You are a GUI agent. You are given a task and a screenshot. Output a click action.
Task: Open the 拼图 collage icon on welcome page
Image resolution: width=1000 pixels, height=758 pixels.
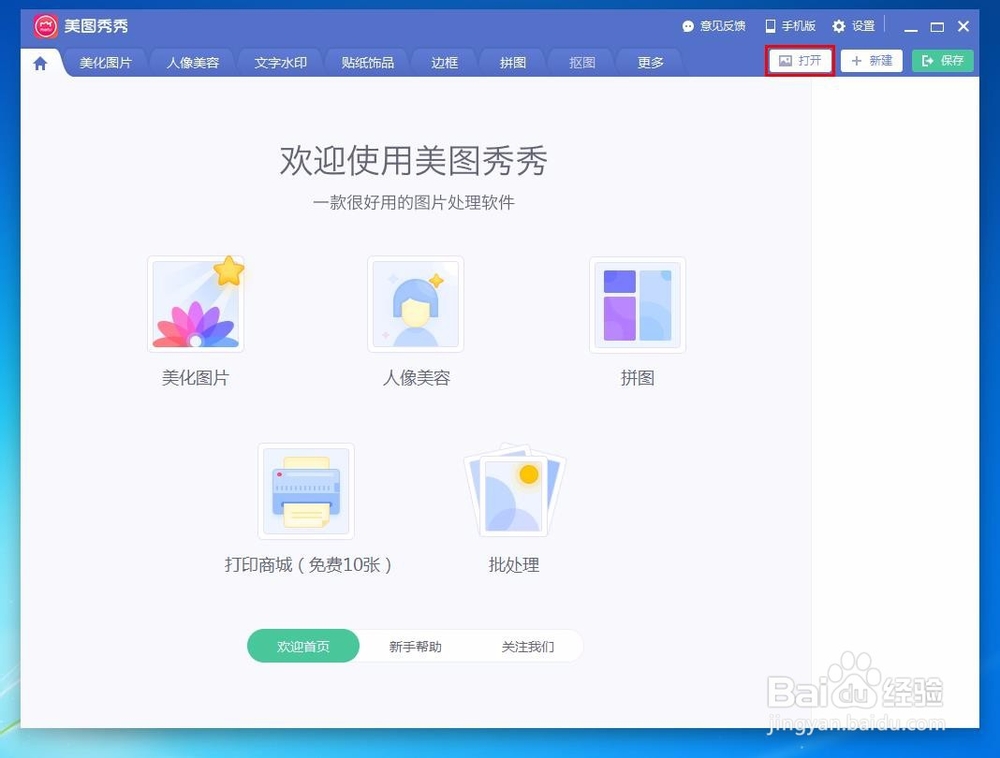pos(637,305)
